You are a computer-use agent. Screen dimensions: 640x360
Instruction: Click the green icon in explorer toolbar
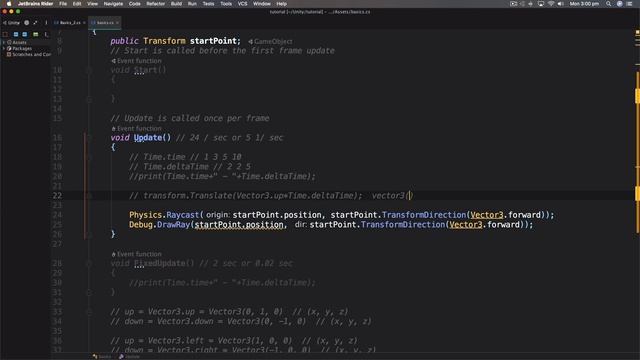pyautogui.click(x=36, y=34)
